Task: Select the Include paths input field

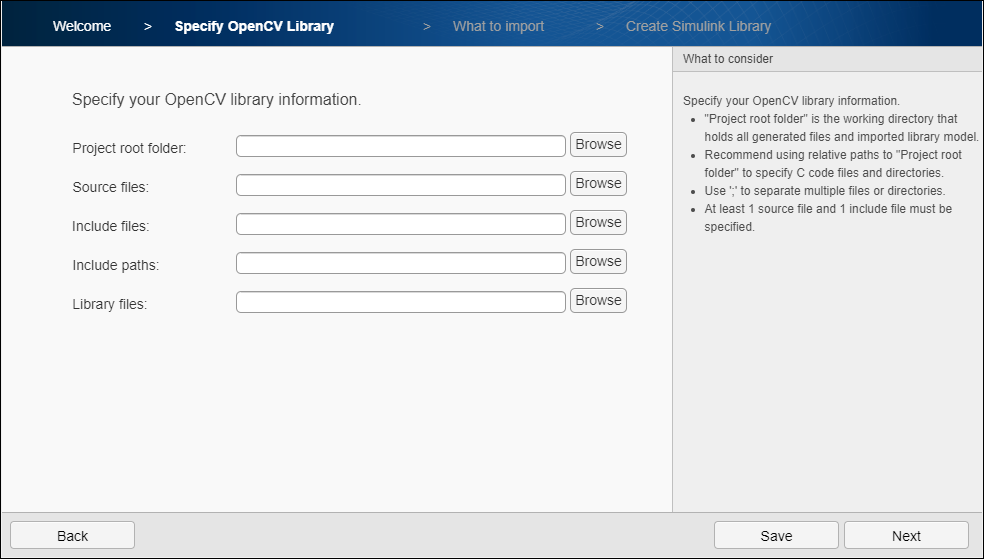Action: (400, 264)
